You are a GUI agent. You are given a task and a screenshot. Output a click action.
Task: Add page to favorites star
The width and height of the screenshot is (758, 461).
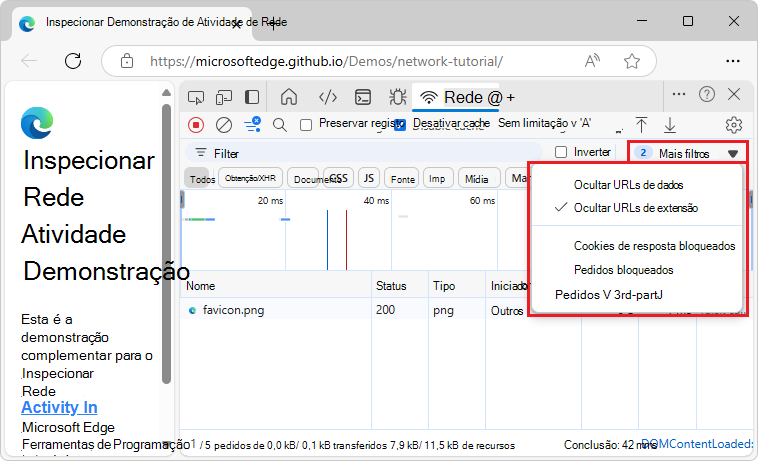tap(632, 61)
